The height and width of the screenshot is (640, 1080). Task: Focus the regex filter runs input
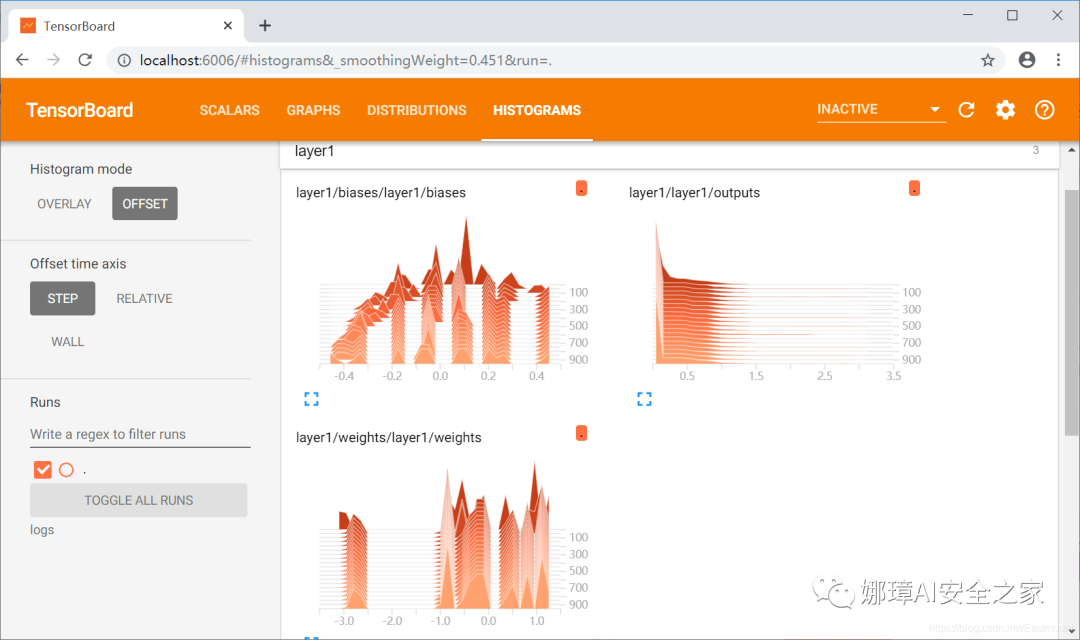(140, 434)
